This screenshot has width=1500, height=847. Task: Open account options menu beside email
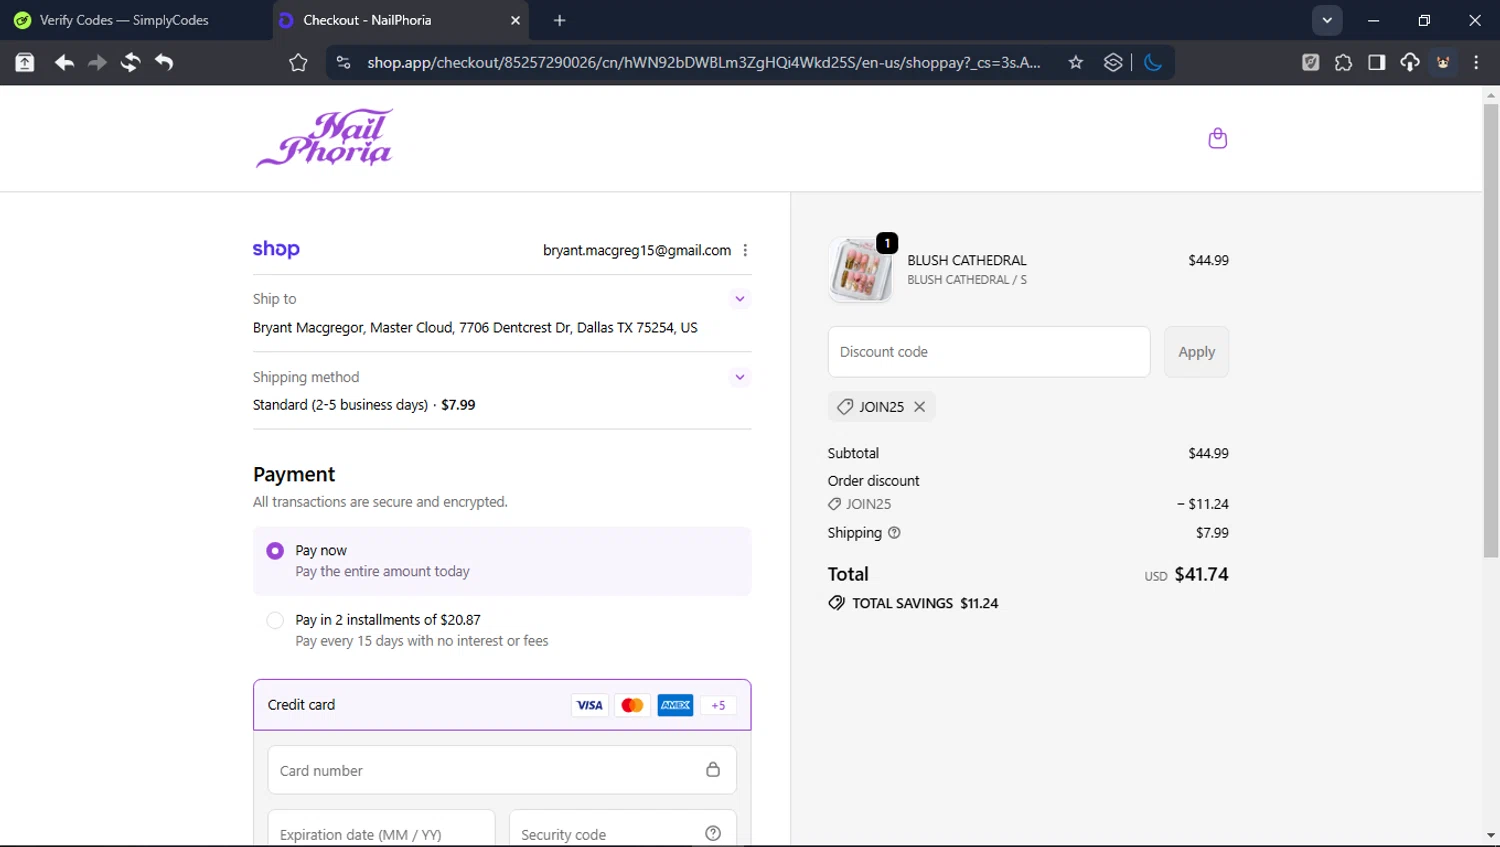pos(745,250)
